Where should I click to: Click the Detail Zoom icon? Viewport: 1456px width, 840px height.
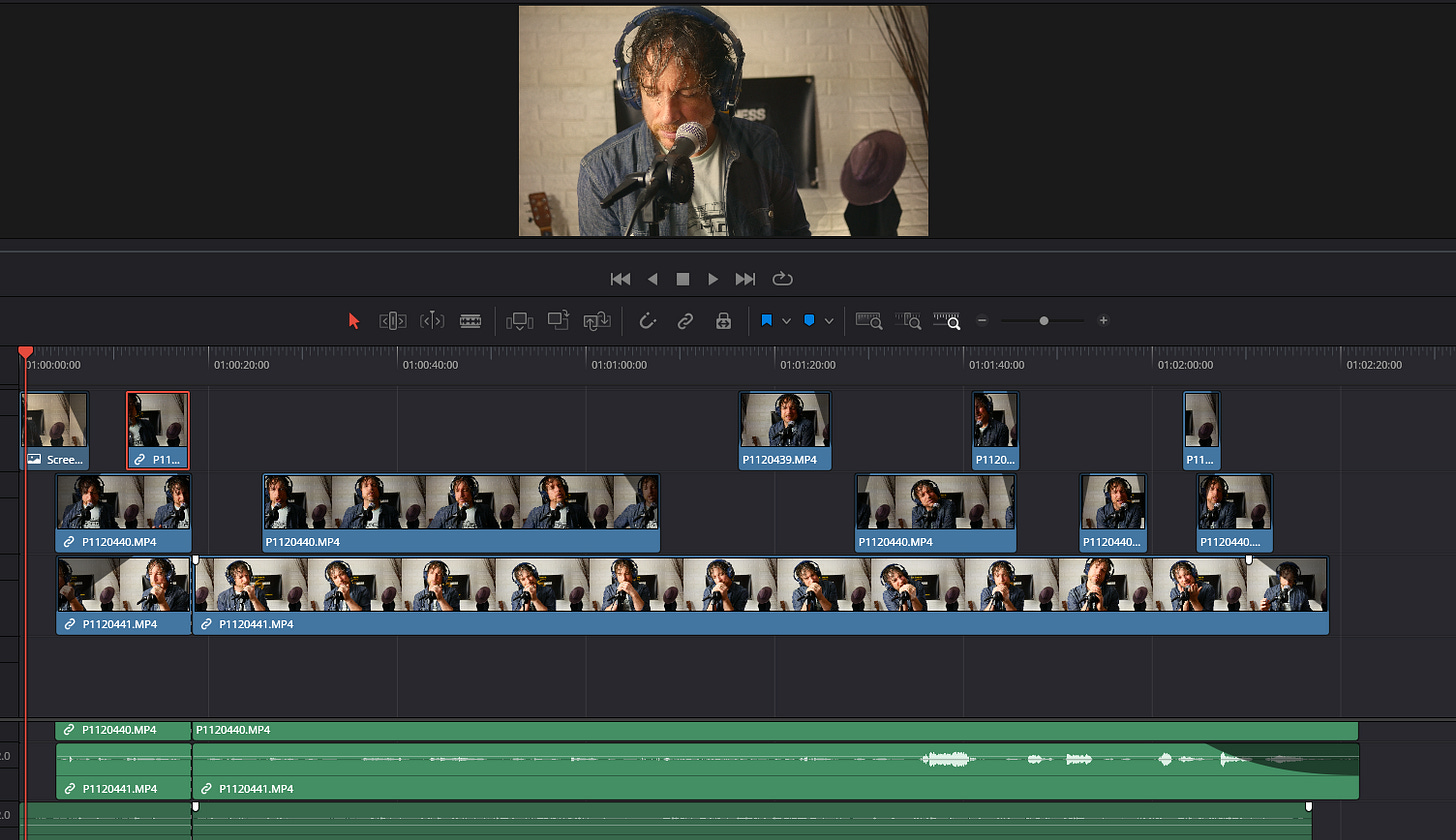pos(908,321)
